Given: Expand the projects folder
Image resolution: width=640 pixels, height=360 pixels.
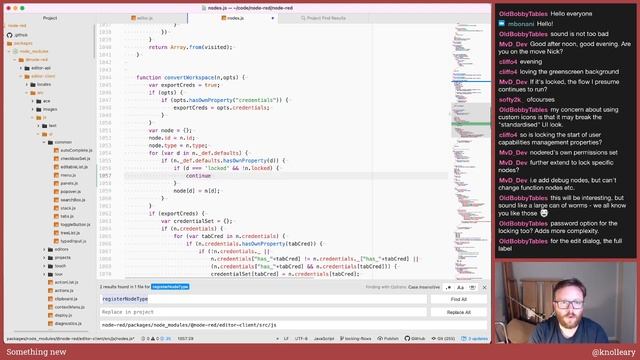Looking at the screenshot, I should (x=44, y=258).
